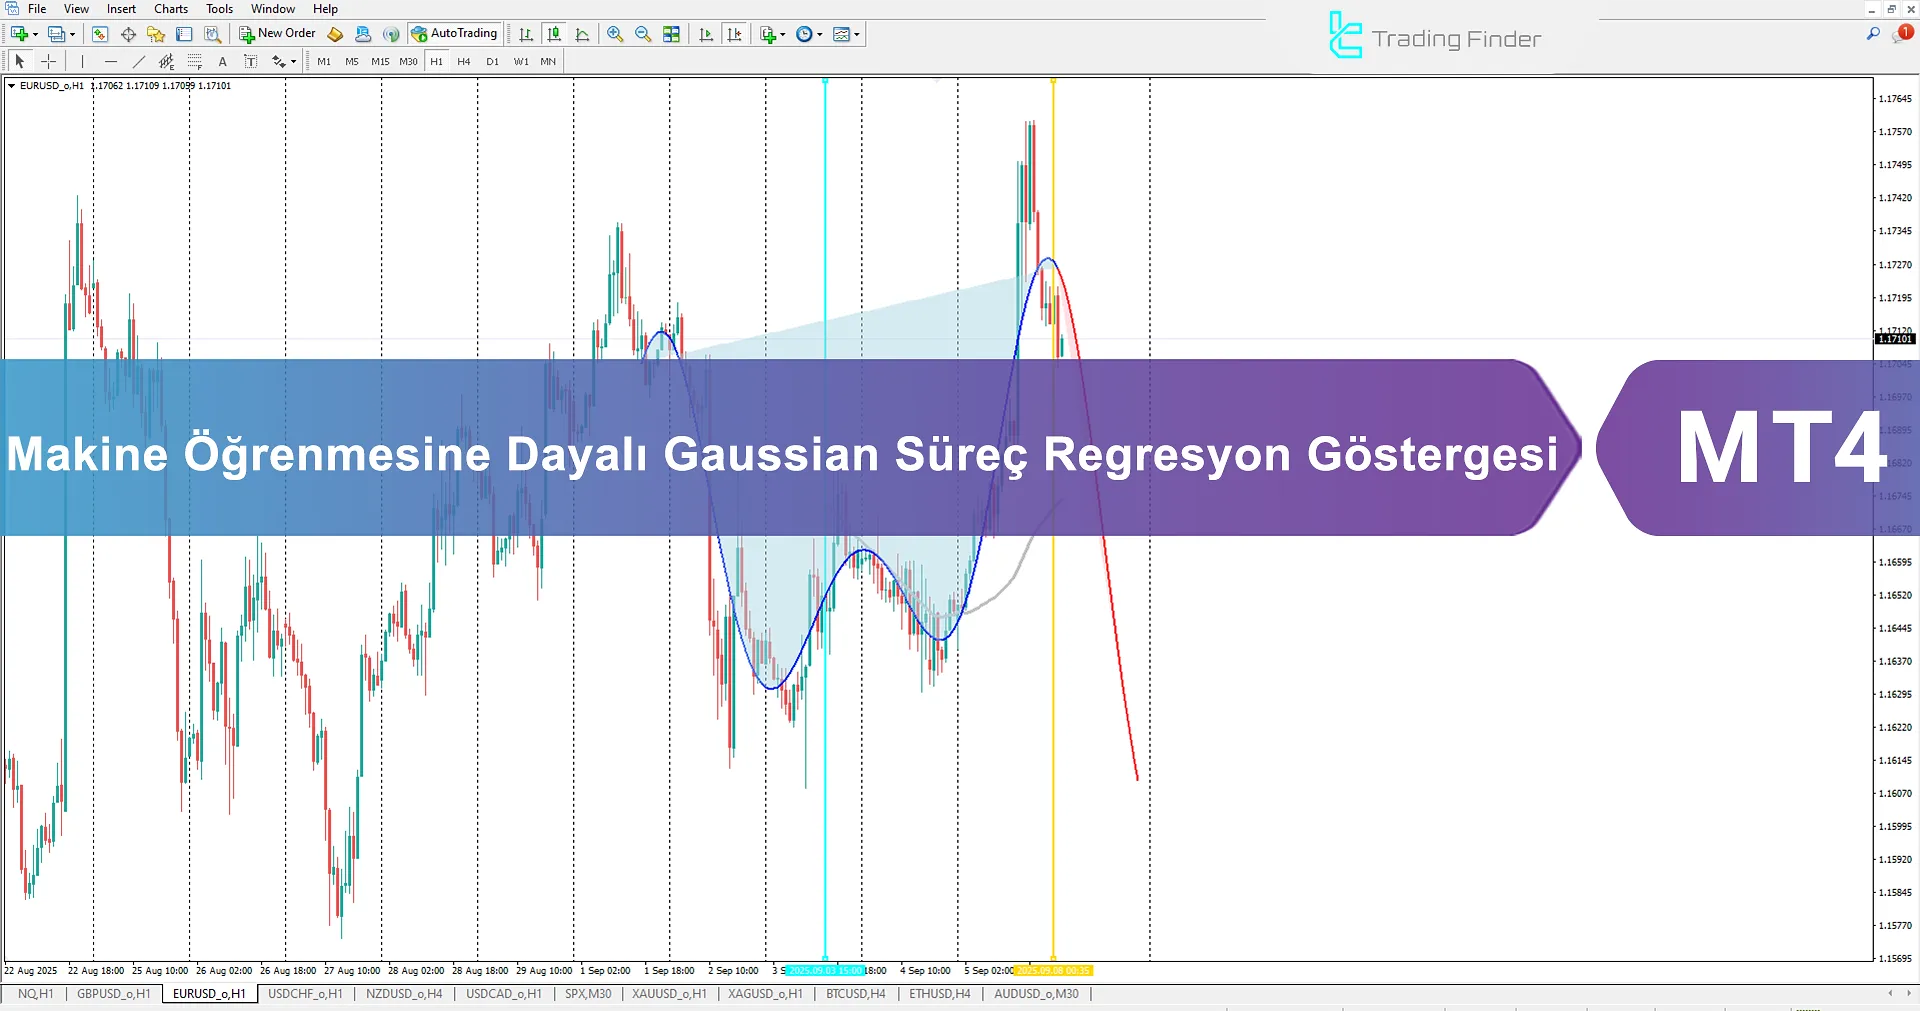Switch chart to candlestick display mode
This screenshot has height=1011, width=1920.
pyautogui.click(x=553, y=33)
